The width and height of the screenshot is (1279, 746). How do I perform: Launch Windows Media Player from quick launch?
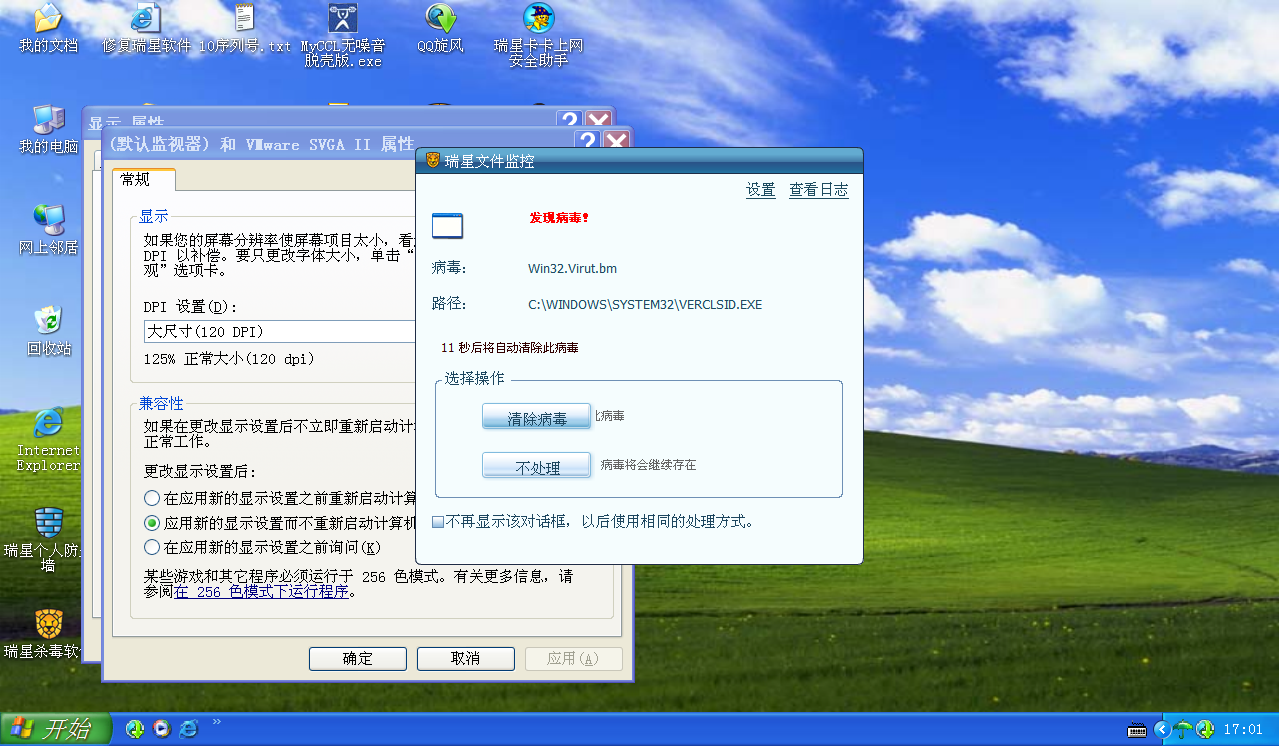click(161, 729)
